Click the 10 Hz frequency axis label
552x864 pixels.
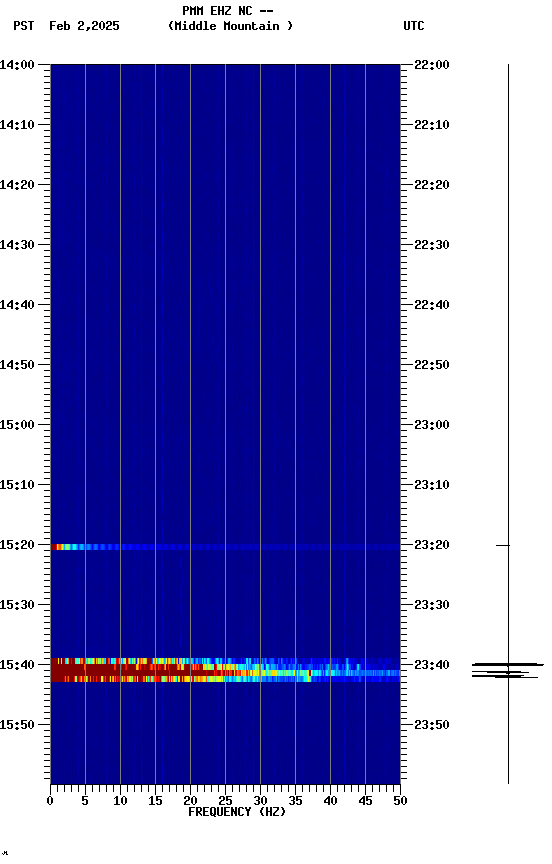click(x=120, y=801)
